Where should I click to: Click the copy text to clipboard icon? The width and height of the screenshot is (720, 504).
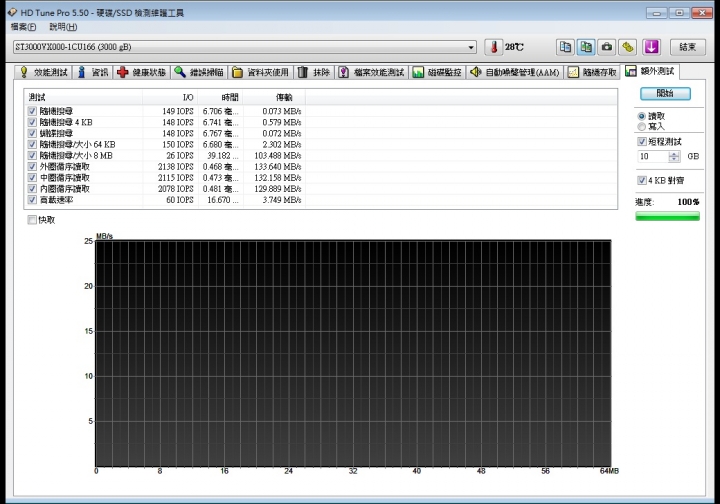point(566,47)
